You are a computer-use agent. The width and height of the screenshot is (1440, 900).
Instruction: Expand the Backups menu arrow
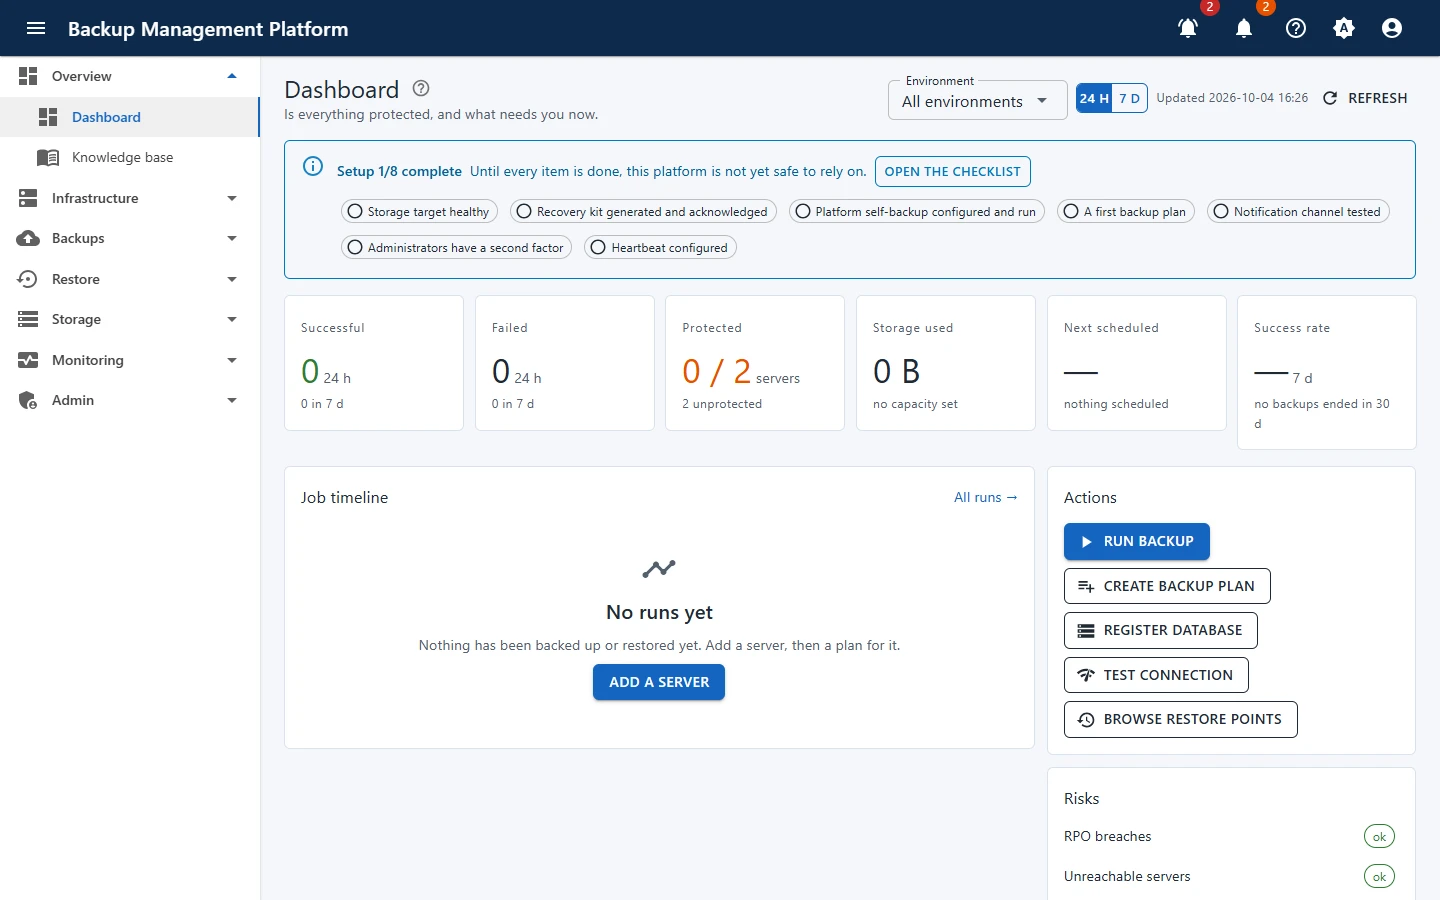232,238
